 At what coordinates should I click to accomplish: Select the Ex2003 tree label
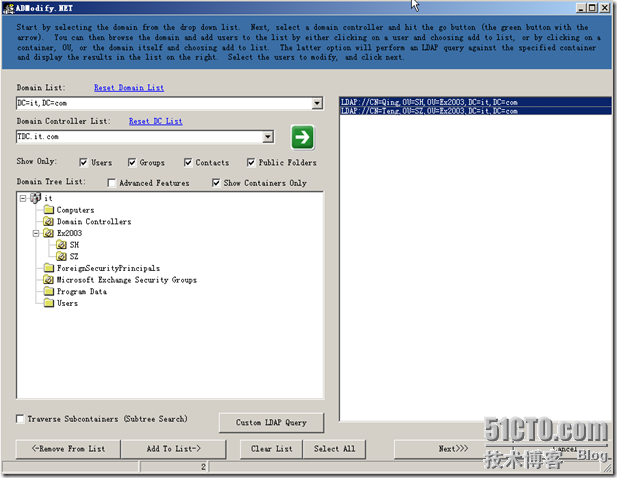tap(70, 233)
